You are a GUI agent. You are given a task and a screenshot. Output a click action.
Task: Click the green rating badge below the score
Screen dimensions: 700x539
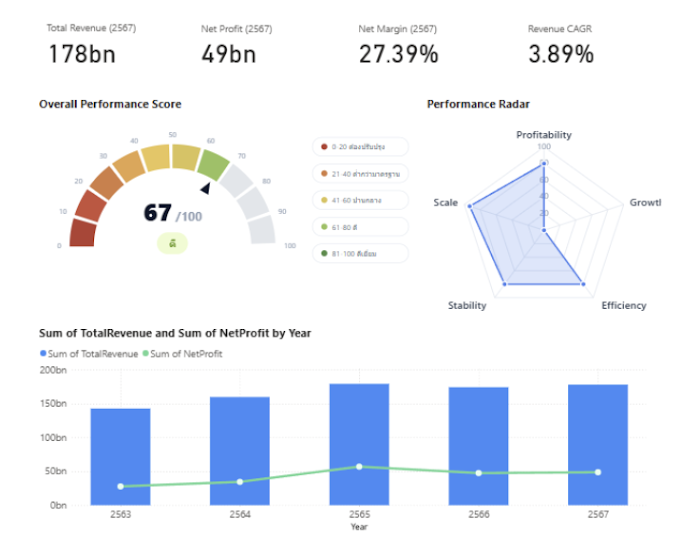click(x=172, y=244)
